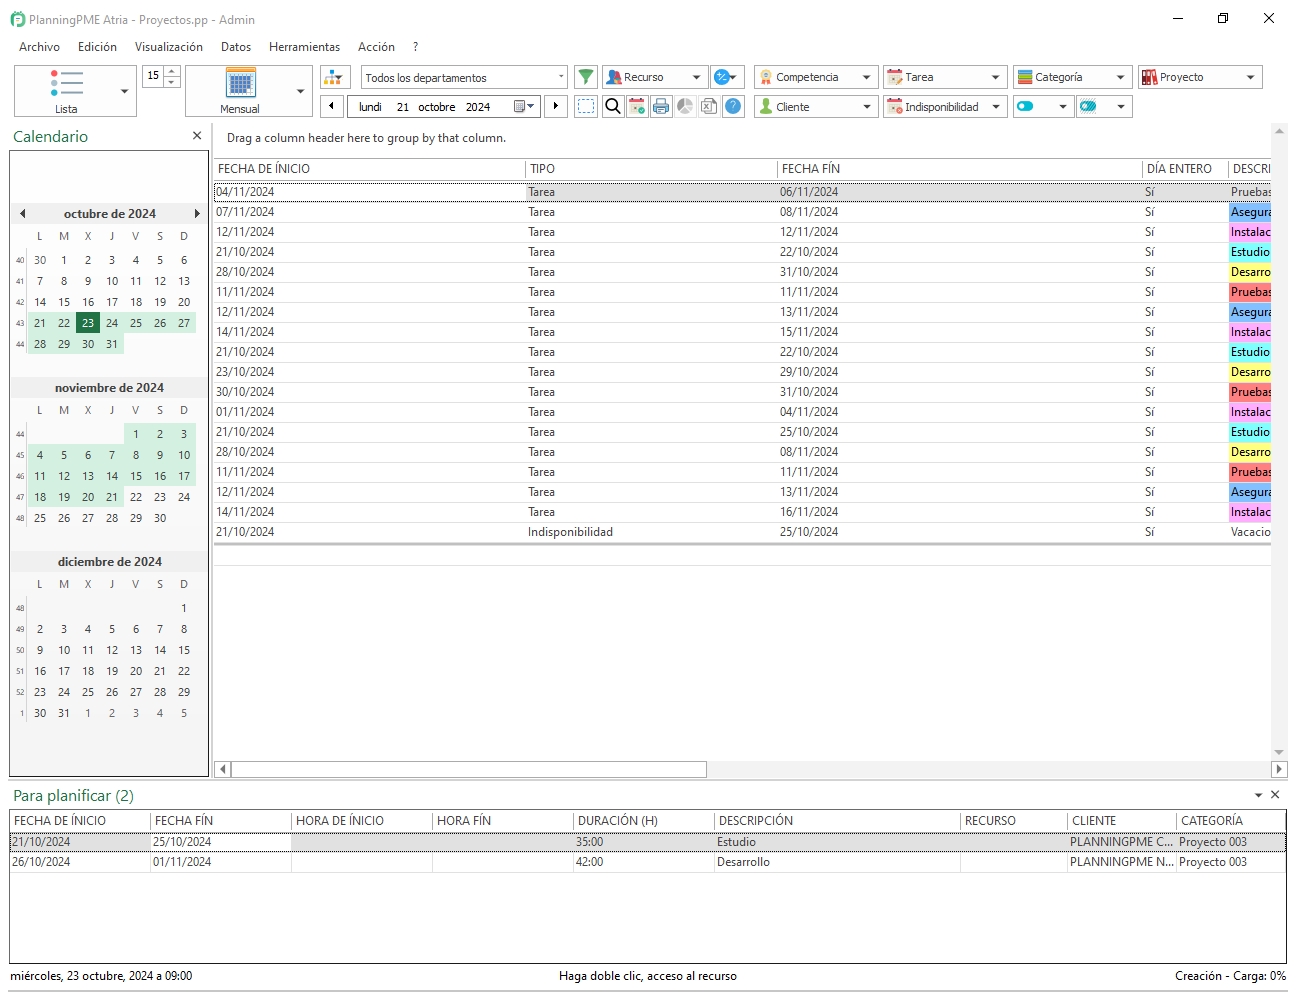Click the add calendar event icon
The image size is (1296, 992).
pyautogui.click(x=637, y=106)
